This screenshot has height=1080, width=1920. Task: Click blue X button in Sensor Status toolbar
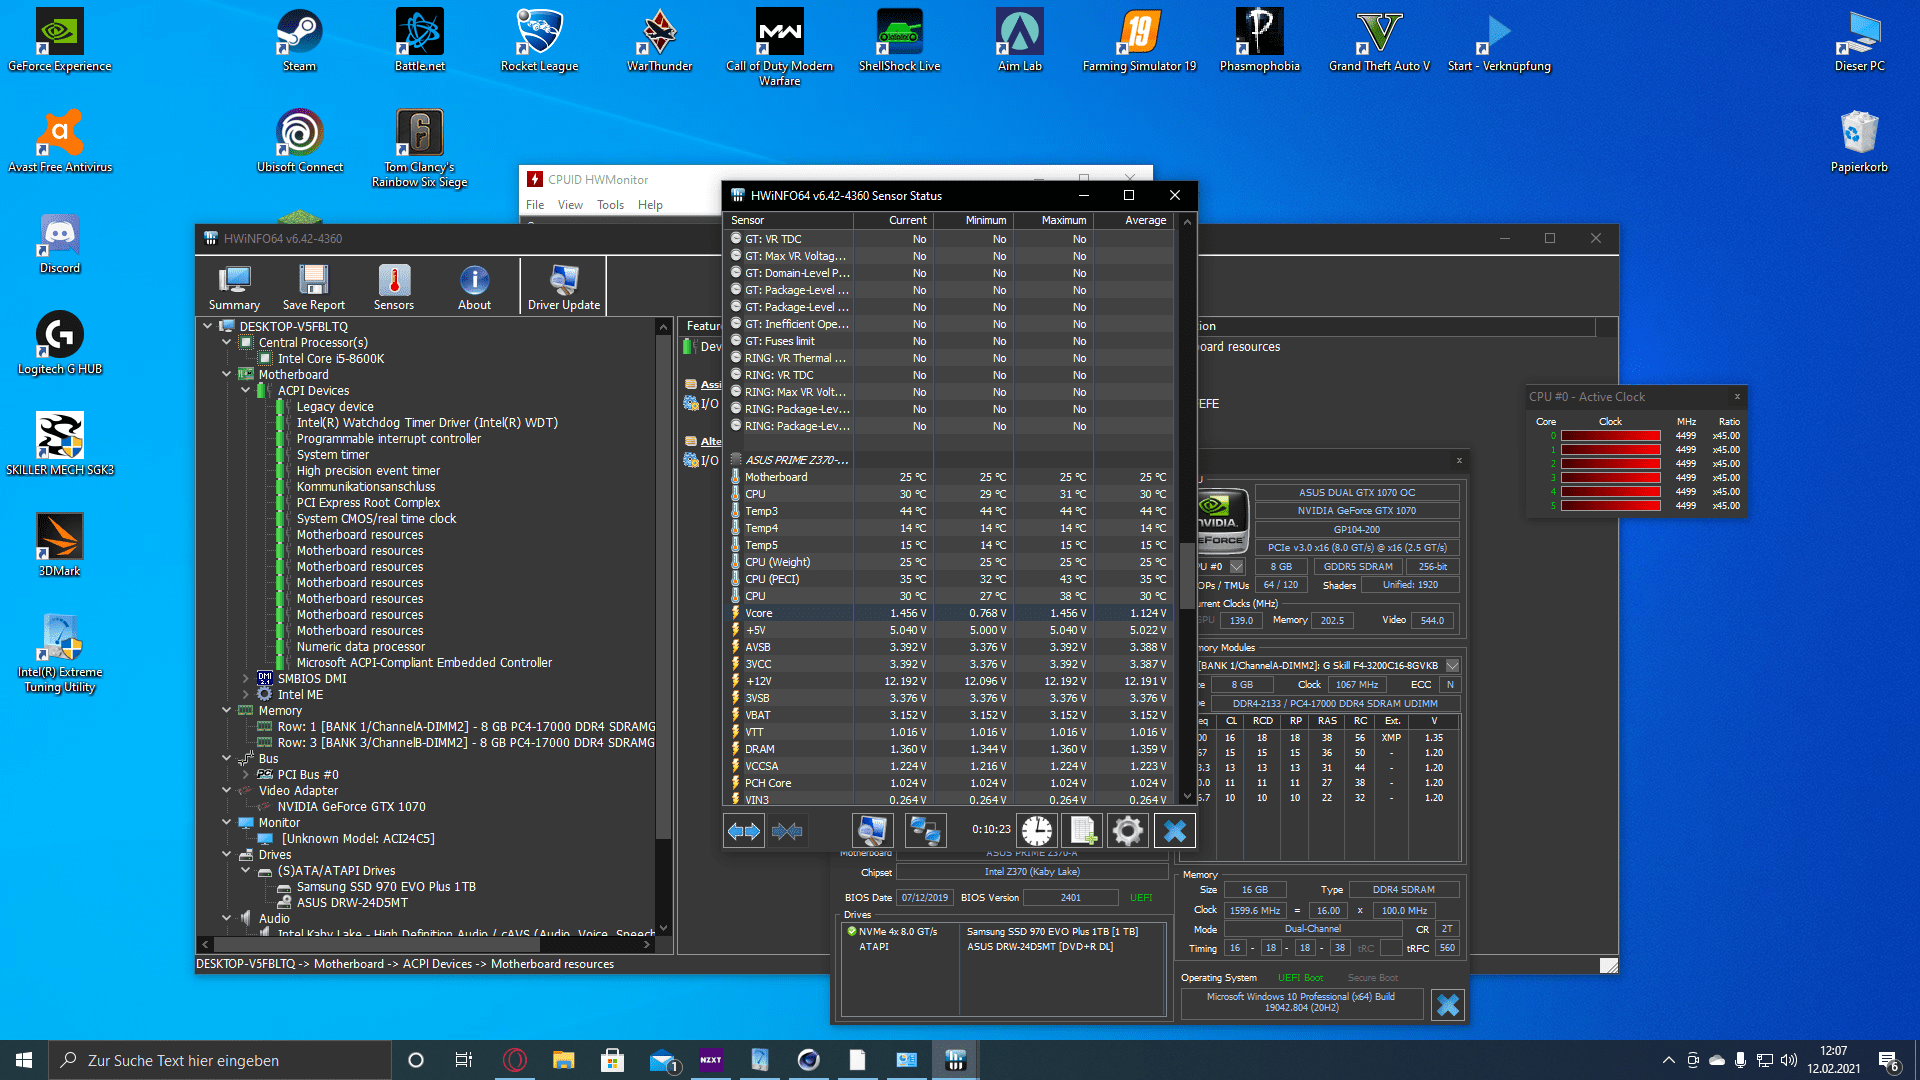coord(1175,831)
